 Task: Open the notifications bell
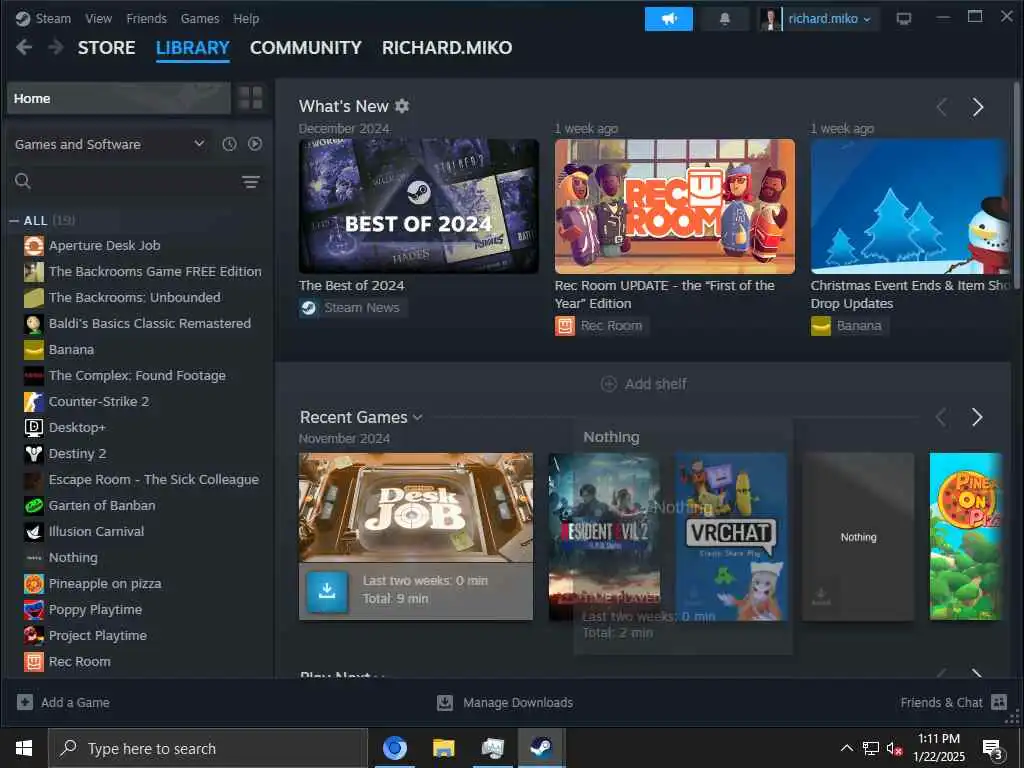724,19
